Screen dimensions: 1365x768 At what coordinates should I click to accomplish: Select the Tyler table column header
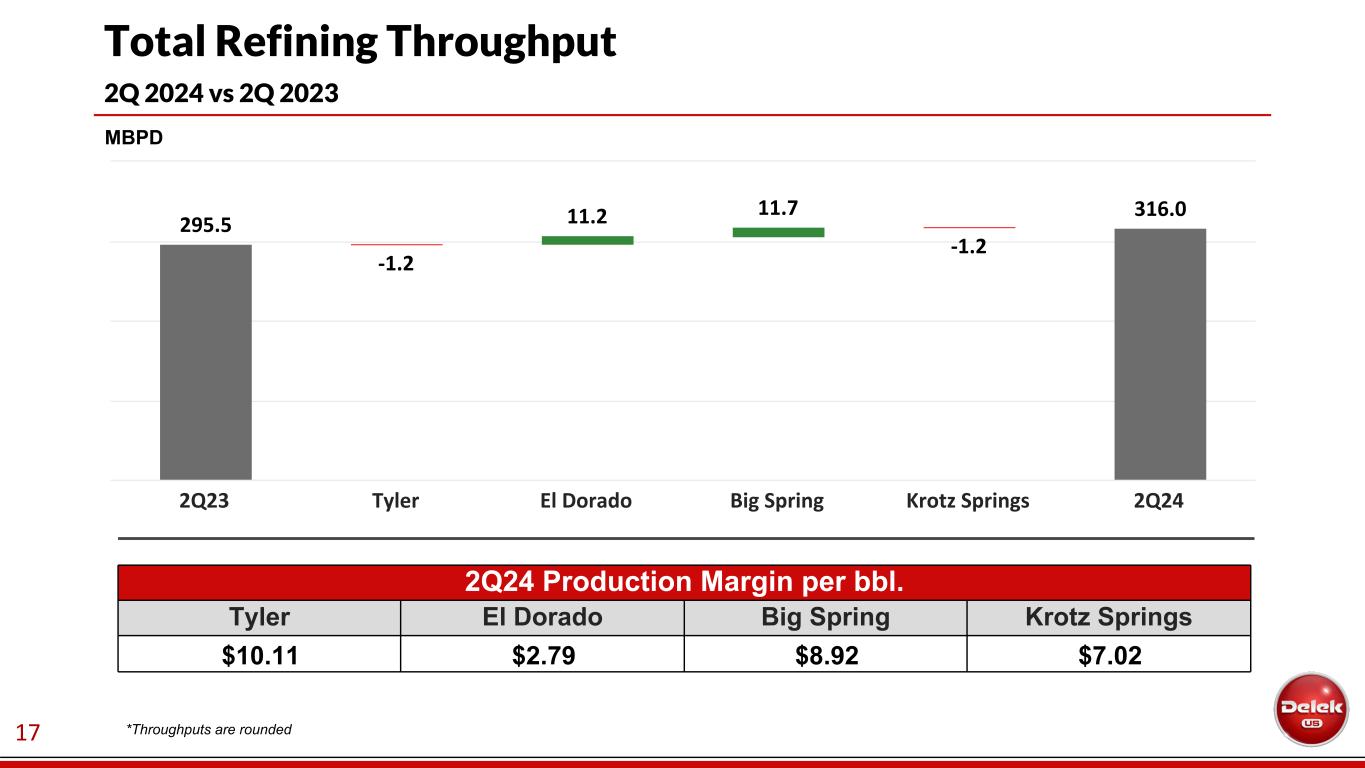(259, 617)
